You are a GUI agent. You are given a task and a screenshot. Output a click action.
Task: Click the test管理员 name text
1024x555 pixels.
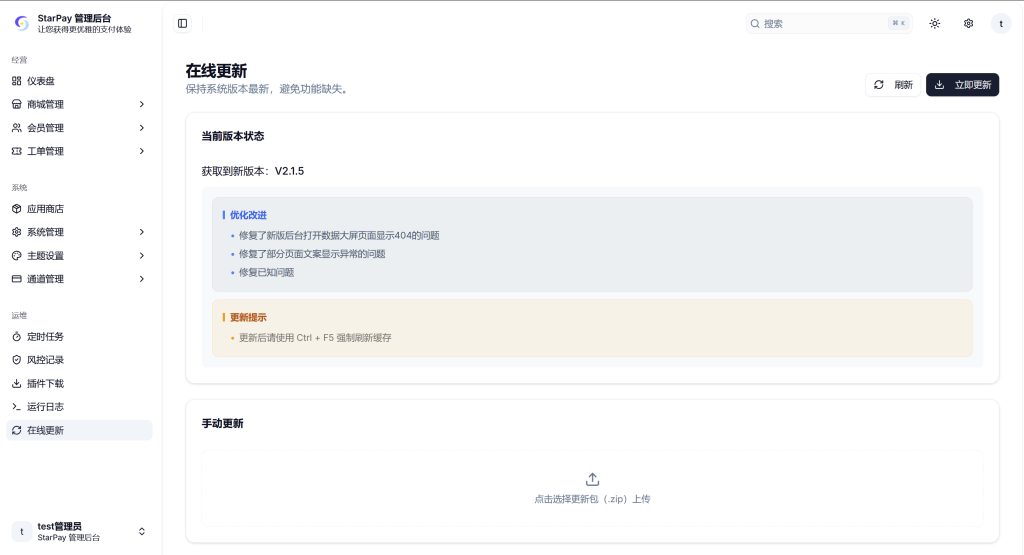click(x=59, y=526)
